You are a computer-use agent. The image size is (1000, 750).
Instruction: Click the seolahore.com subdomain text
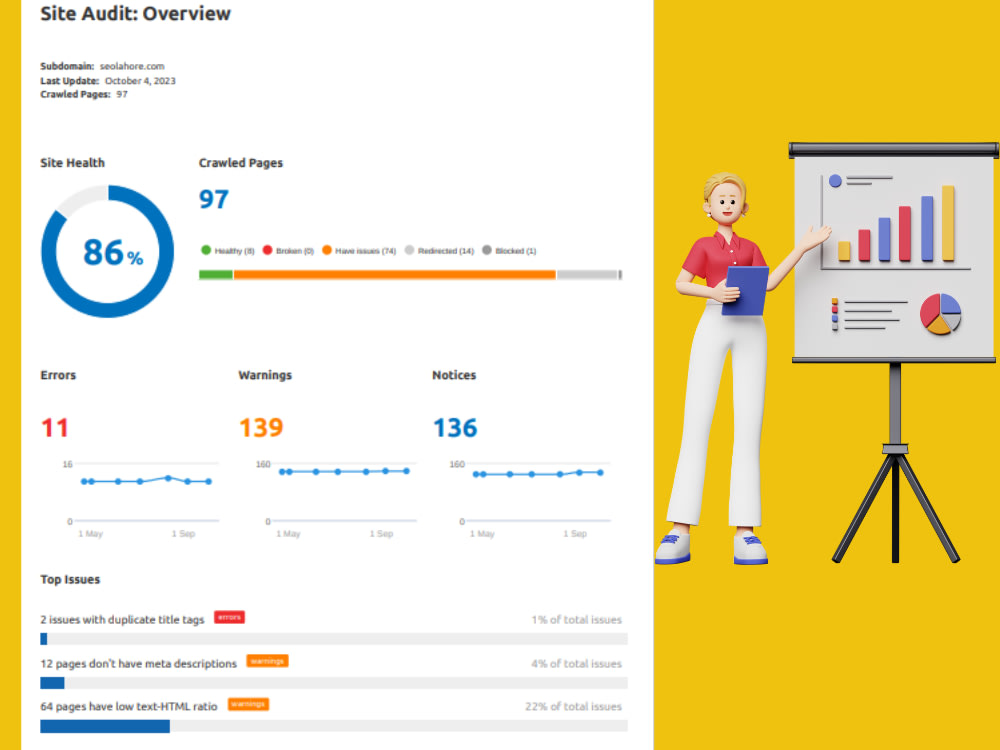pyautogui.click(x=132, y=66)
